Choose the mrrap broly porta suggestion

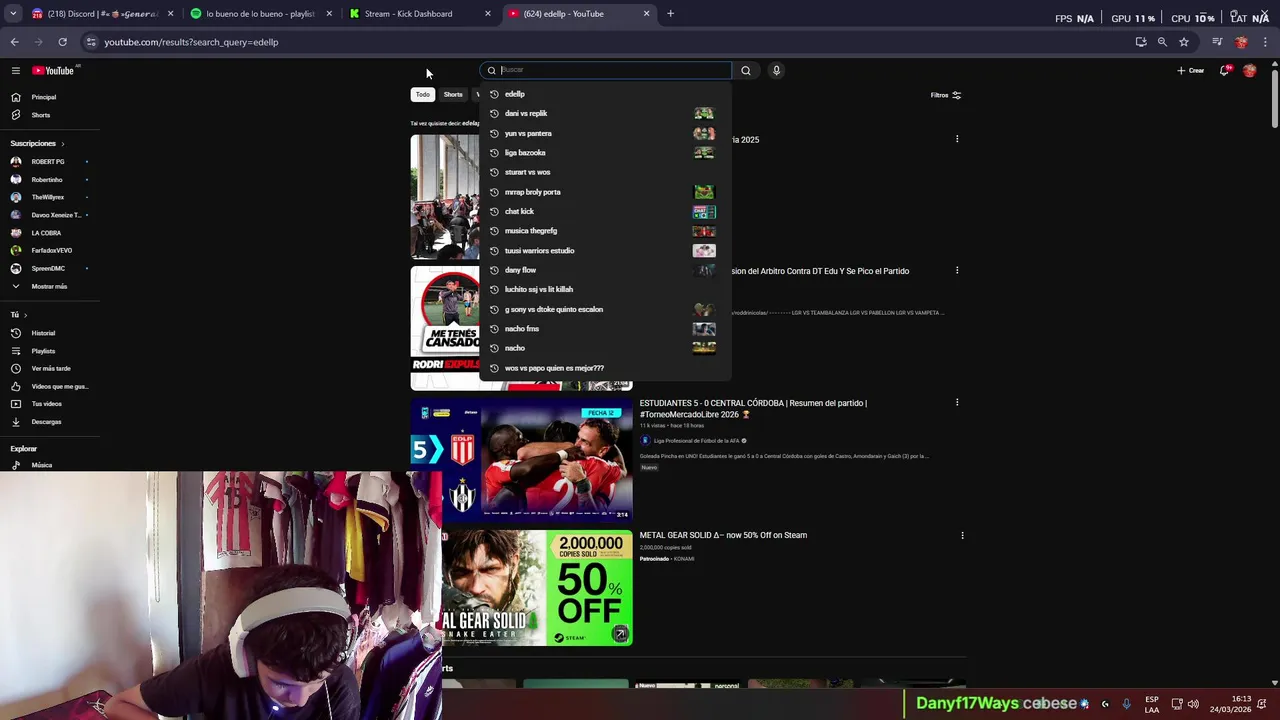606,192
